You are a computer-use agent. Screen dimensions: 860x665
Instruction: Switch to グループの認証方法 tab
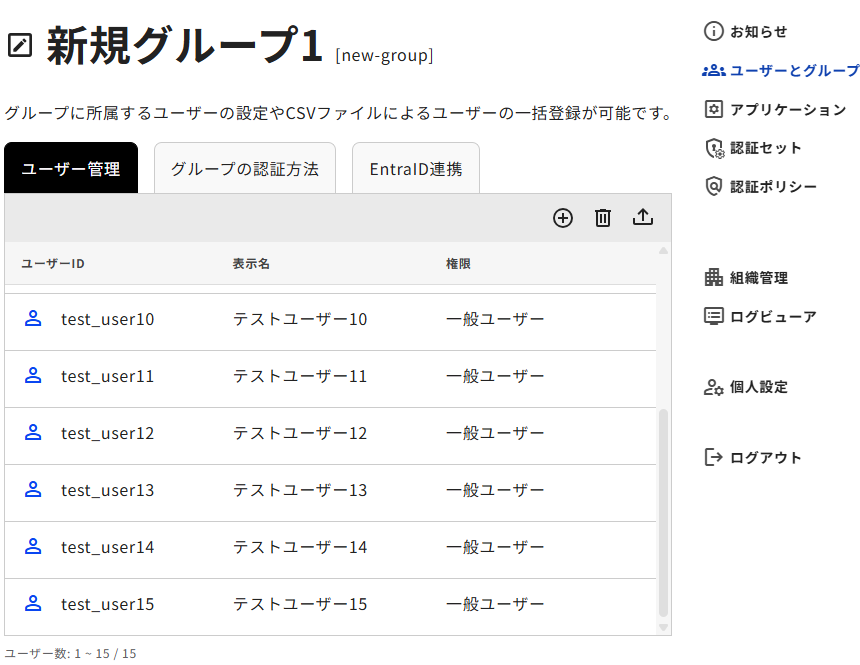(x=244, y=169)
